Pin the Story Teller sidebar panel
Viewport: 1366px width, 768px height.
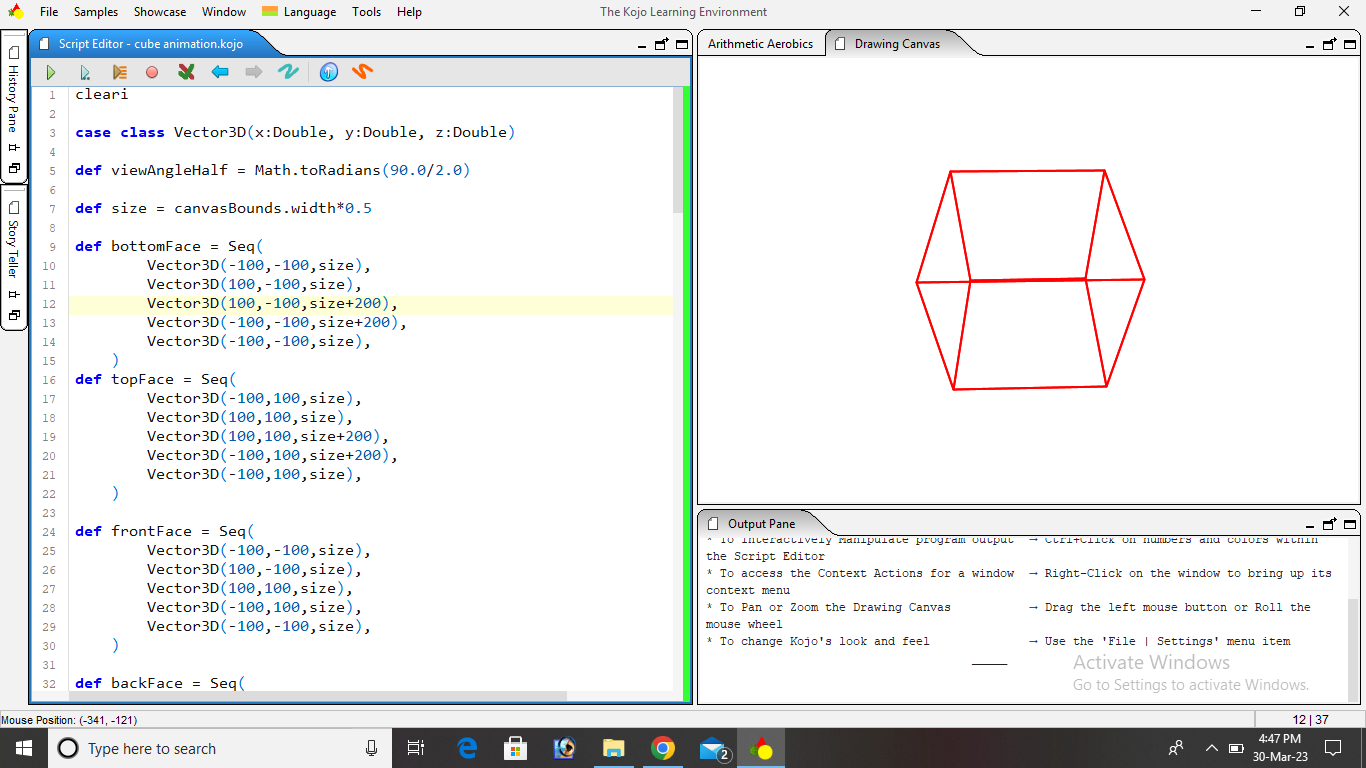pos(14,294)
